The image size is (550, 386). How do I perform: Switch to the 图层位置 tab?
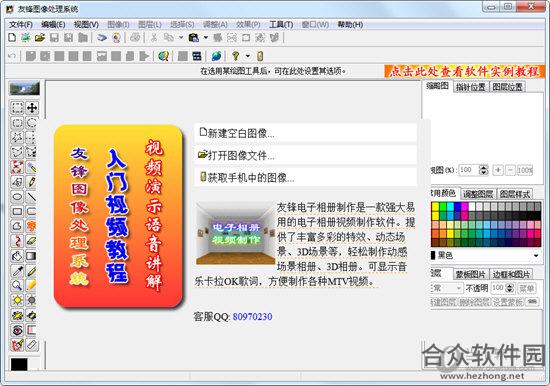[507, 87]
